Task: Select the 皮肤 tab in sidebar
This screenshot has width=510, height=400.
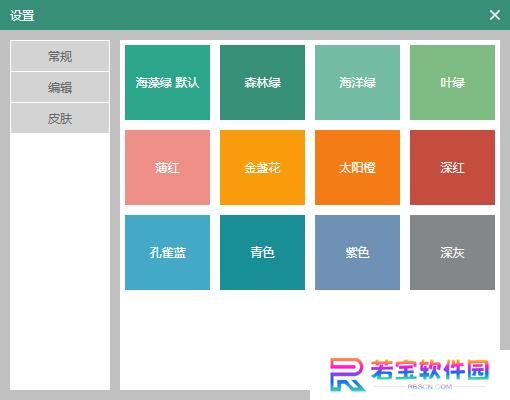Action: tap(60, 118)
